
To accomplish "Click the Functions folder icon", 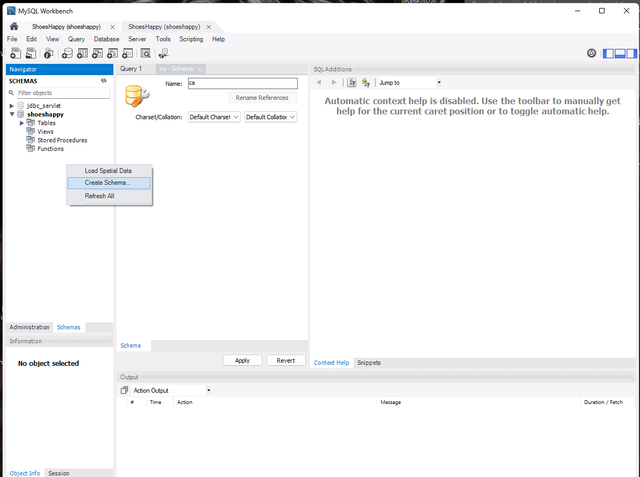I will 30,148.
